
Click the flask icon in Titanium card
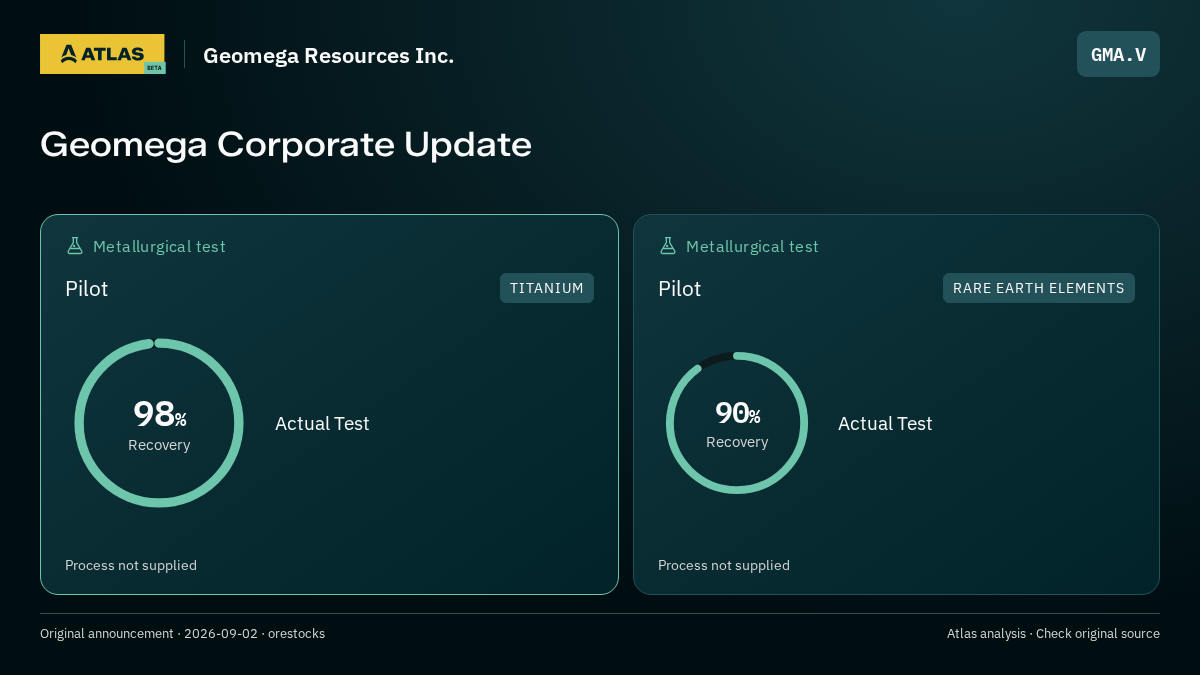pyautogui.click(x=75, y=246)
